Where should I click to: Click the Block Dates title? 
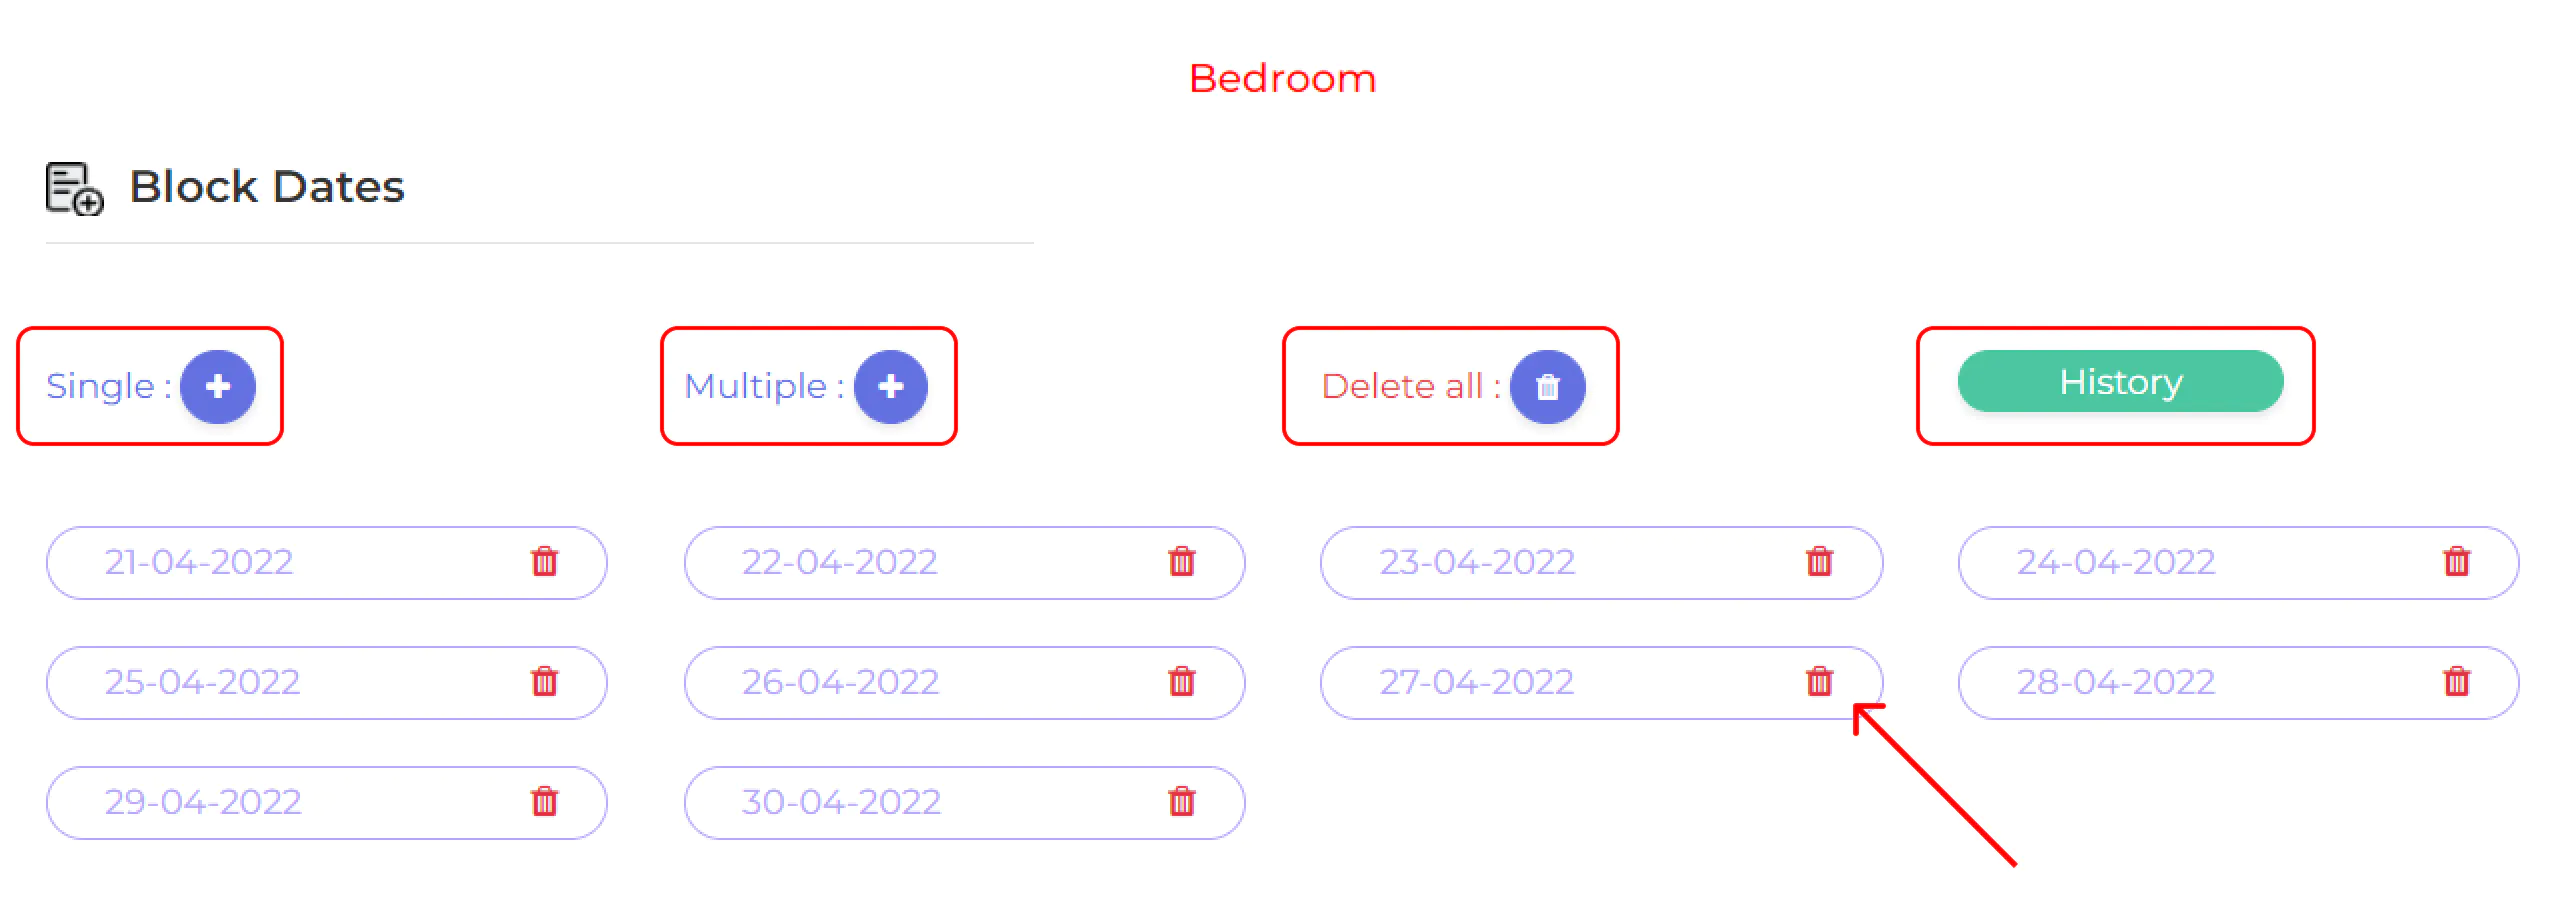click(x=267, y=187)
